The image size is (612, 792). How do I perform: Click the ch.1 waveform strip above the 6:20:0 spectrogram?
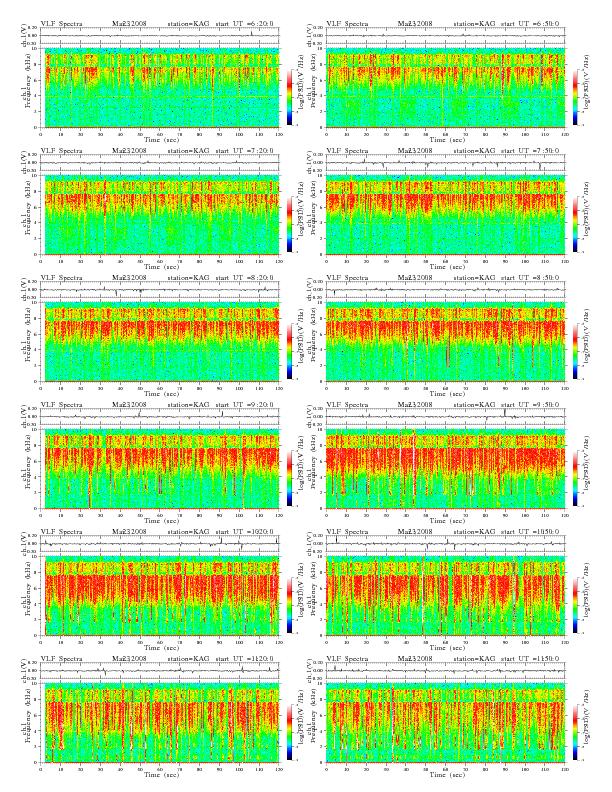[160, 36]
